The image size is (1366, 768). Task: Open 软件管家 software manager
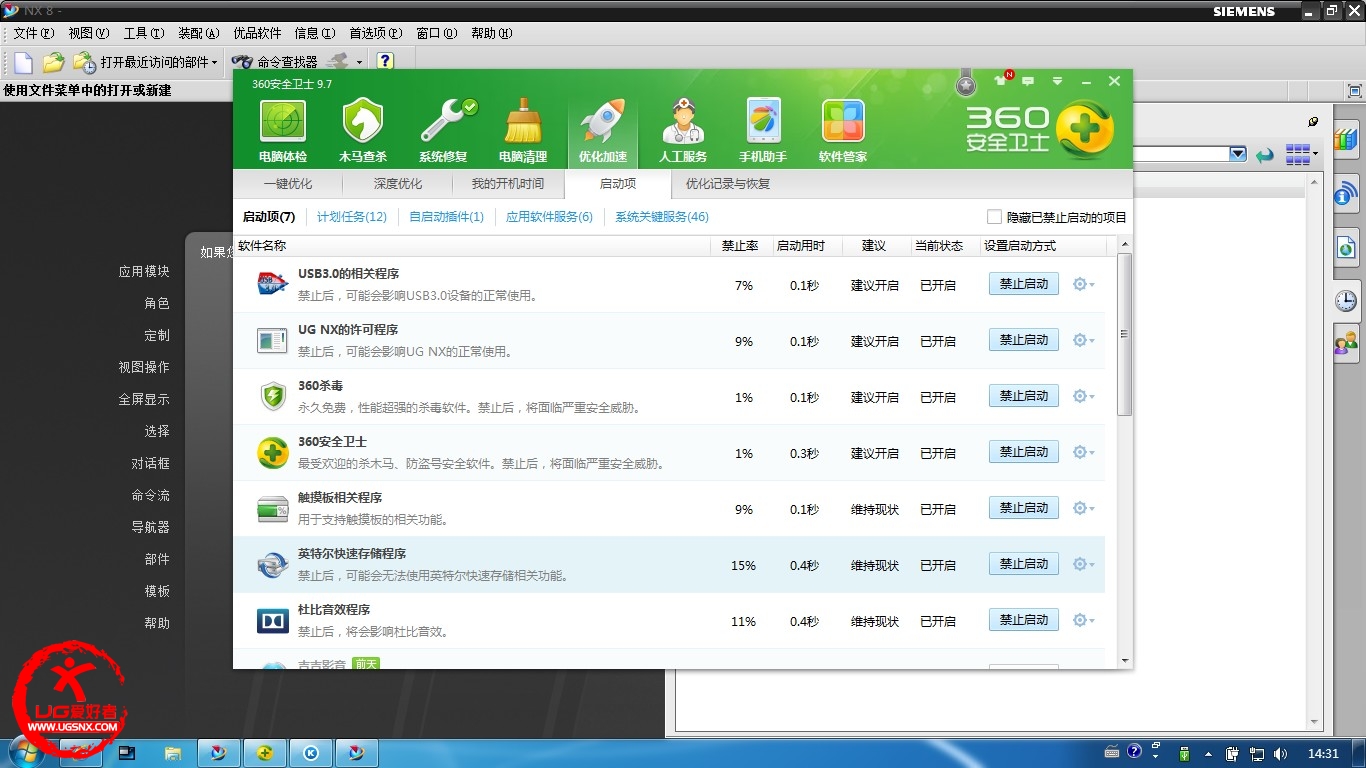pyautogui.click(x=843, y=130)
